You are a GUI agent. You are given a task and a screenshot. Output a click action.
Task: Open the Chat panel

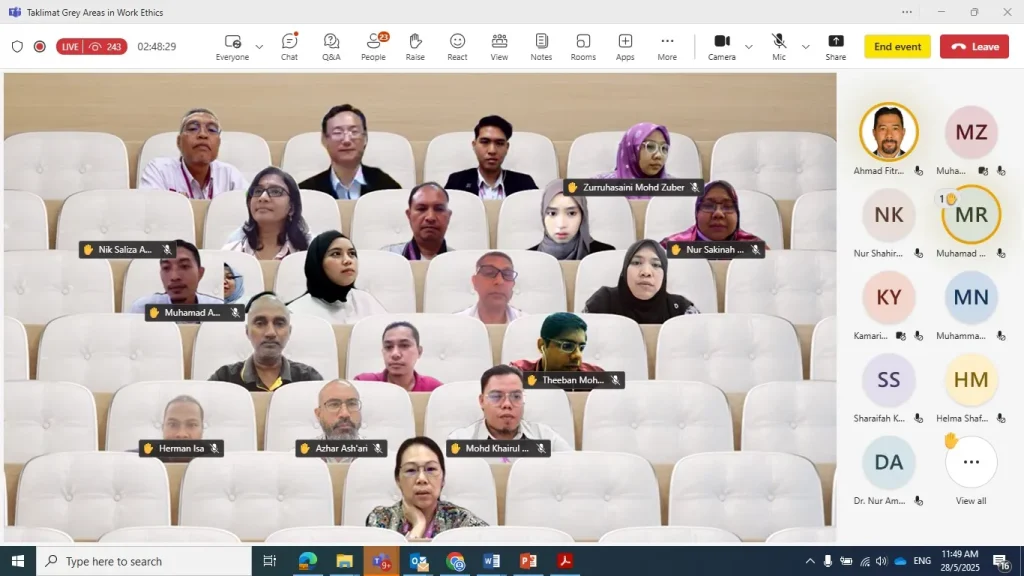pos(289,46)
